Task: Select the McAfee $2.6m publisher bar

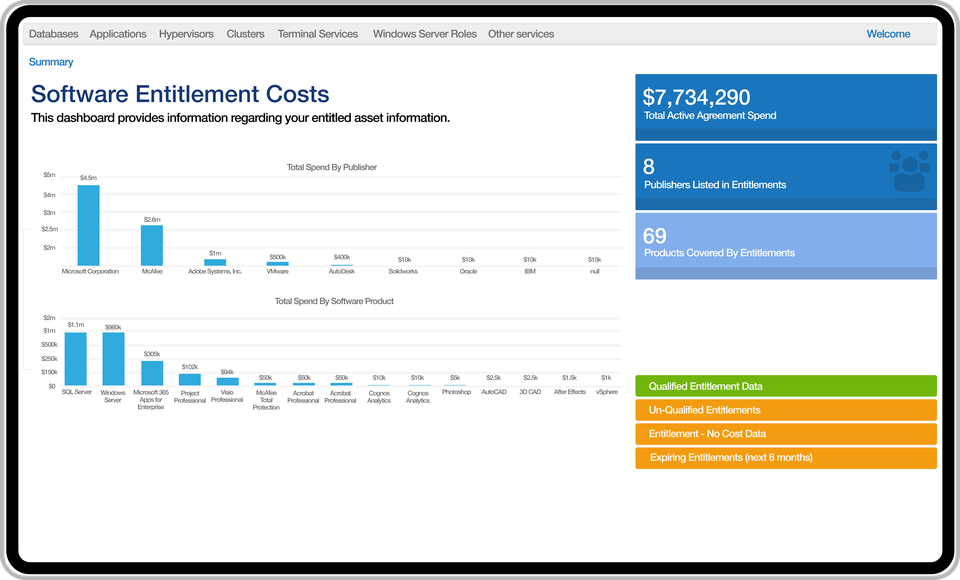Action: pyautogui.click(x=152, y=246)
